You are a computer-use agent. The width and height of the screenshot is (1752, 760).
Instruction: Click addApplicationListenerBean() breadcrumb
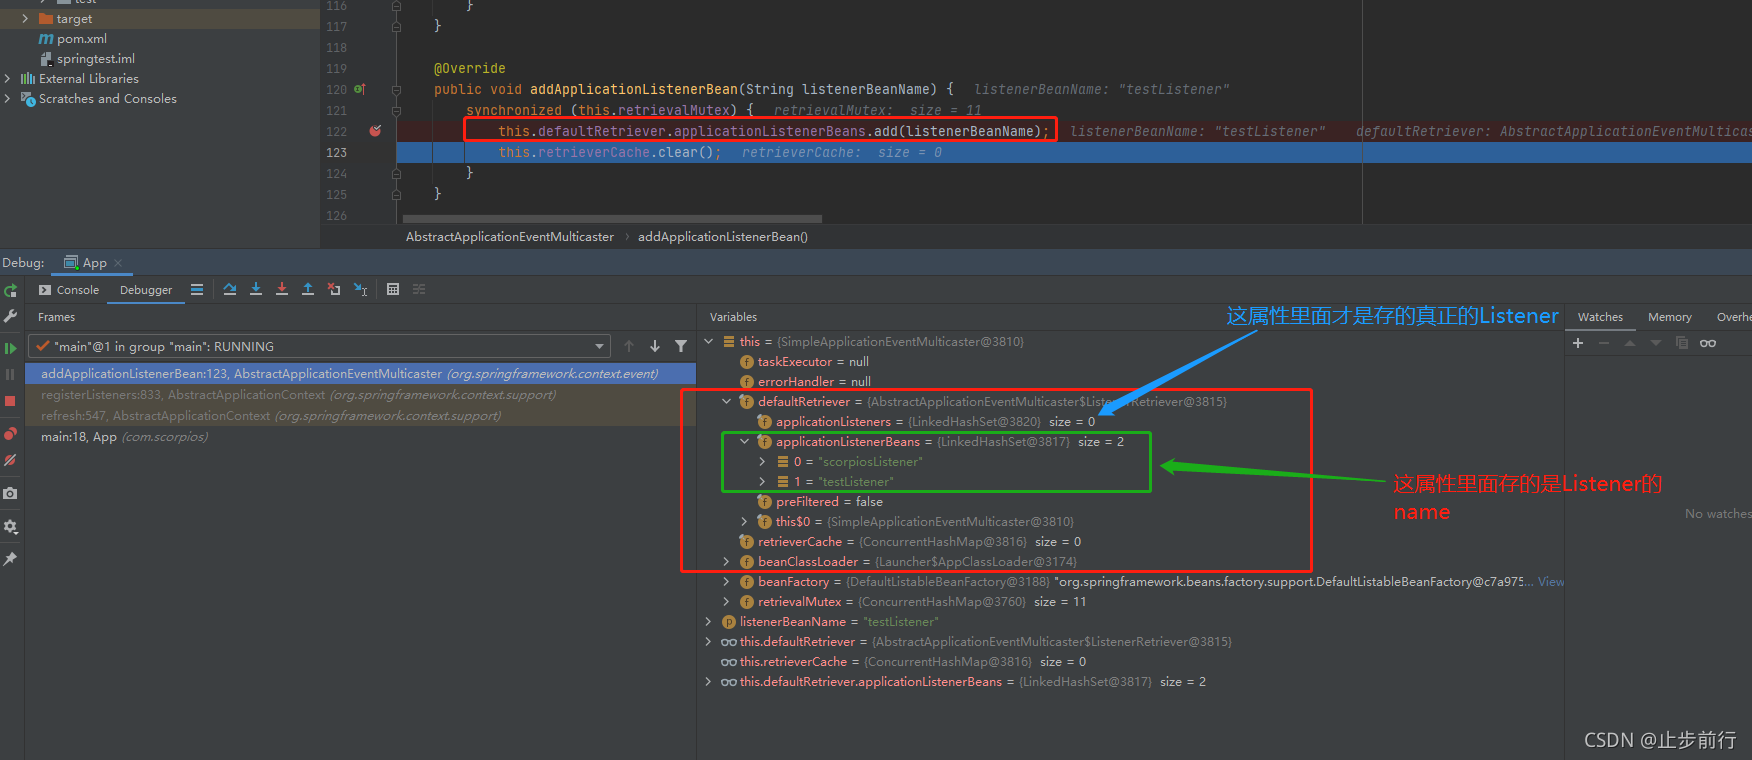coord(723,237)
